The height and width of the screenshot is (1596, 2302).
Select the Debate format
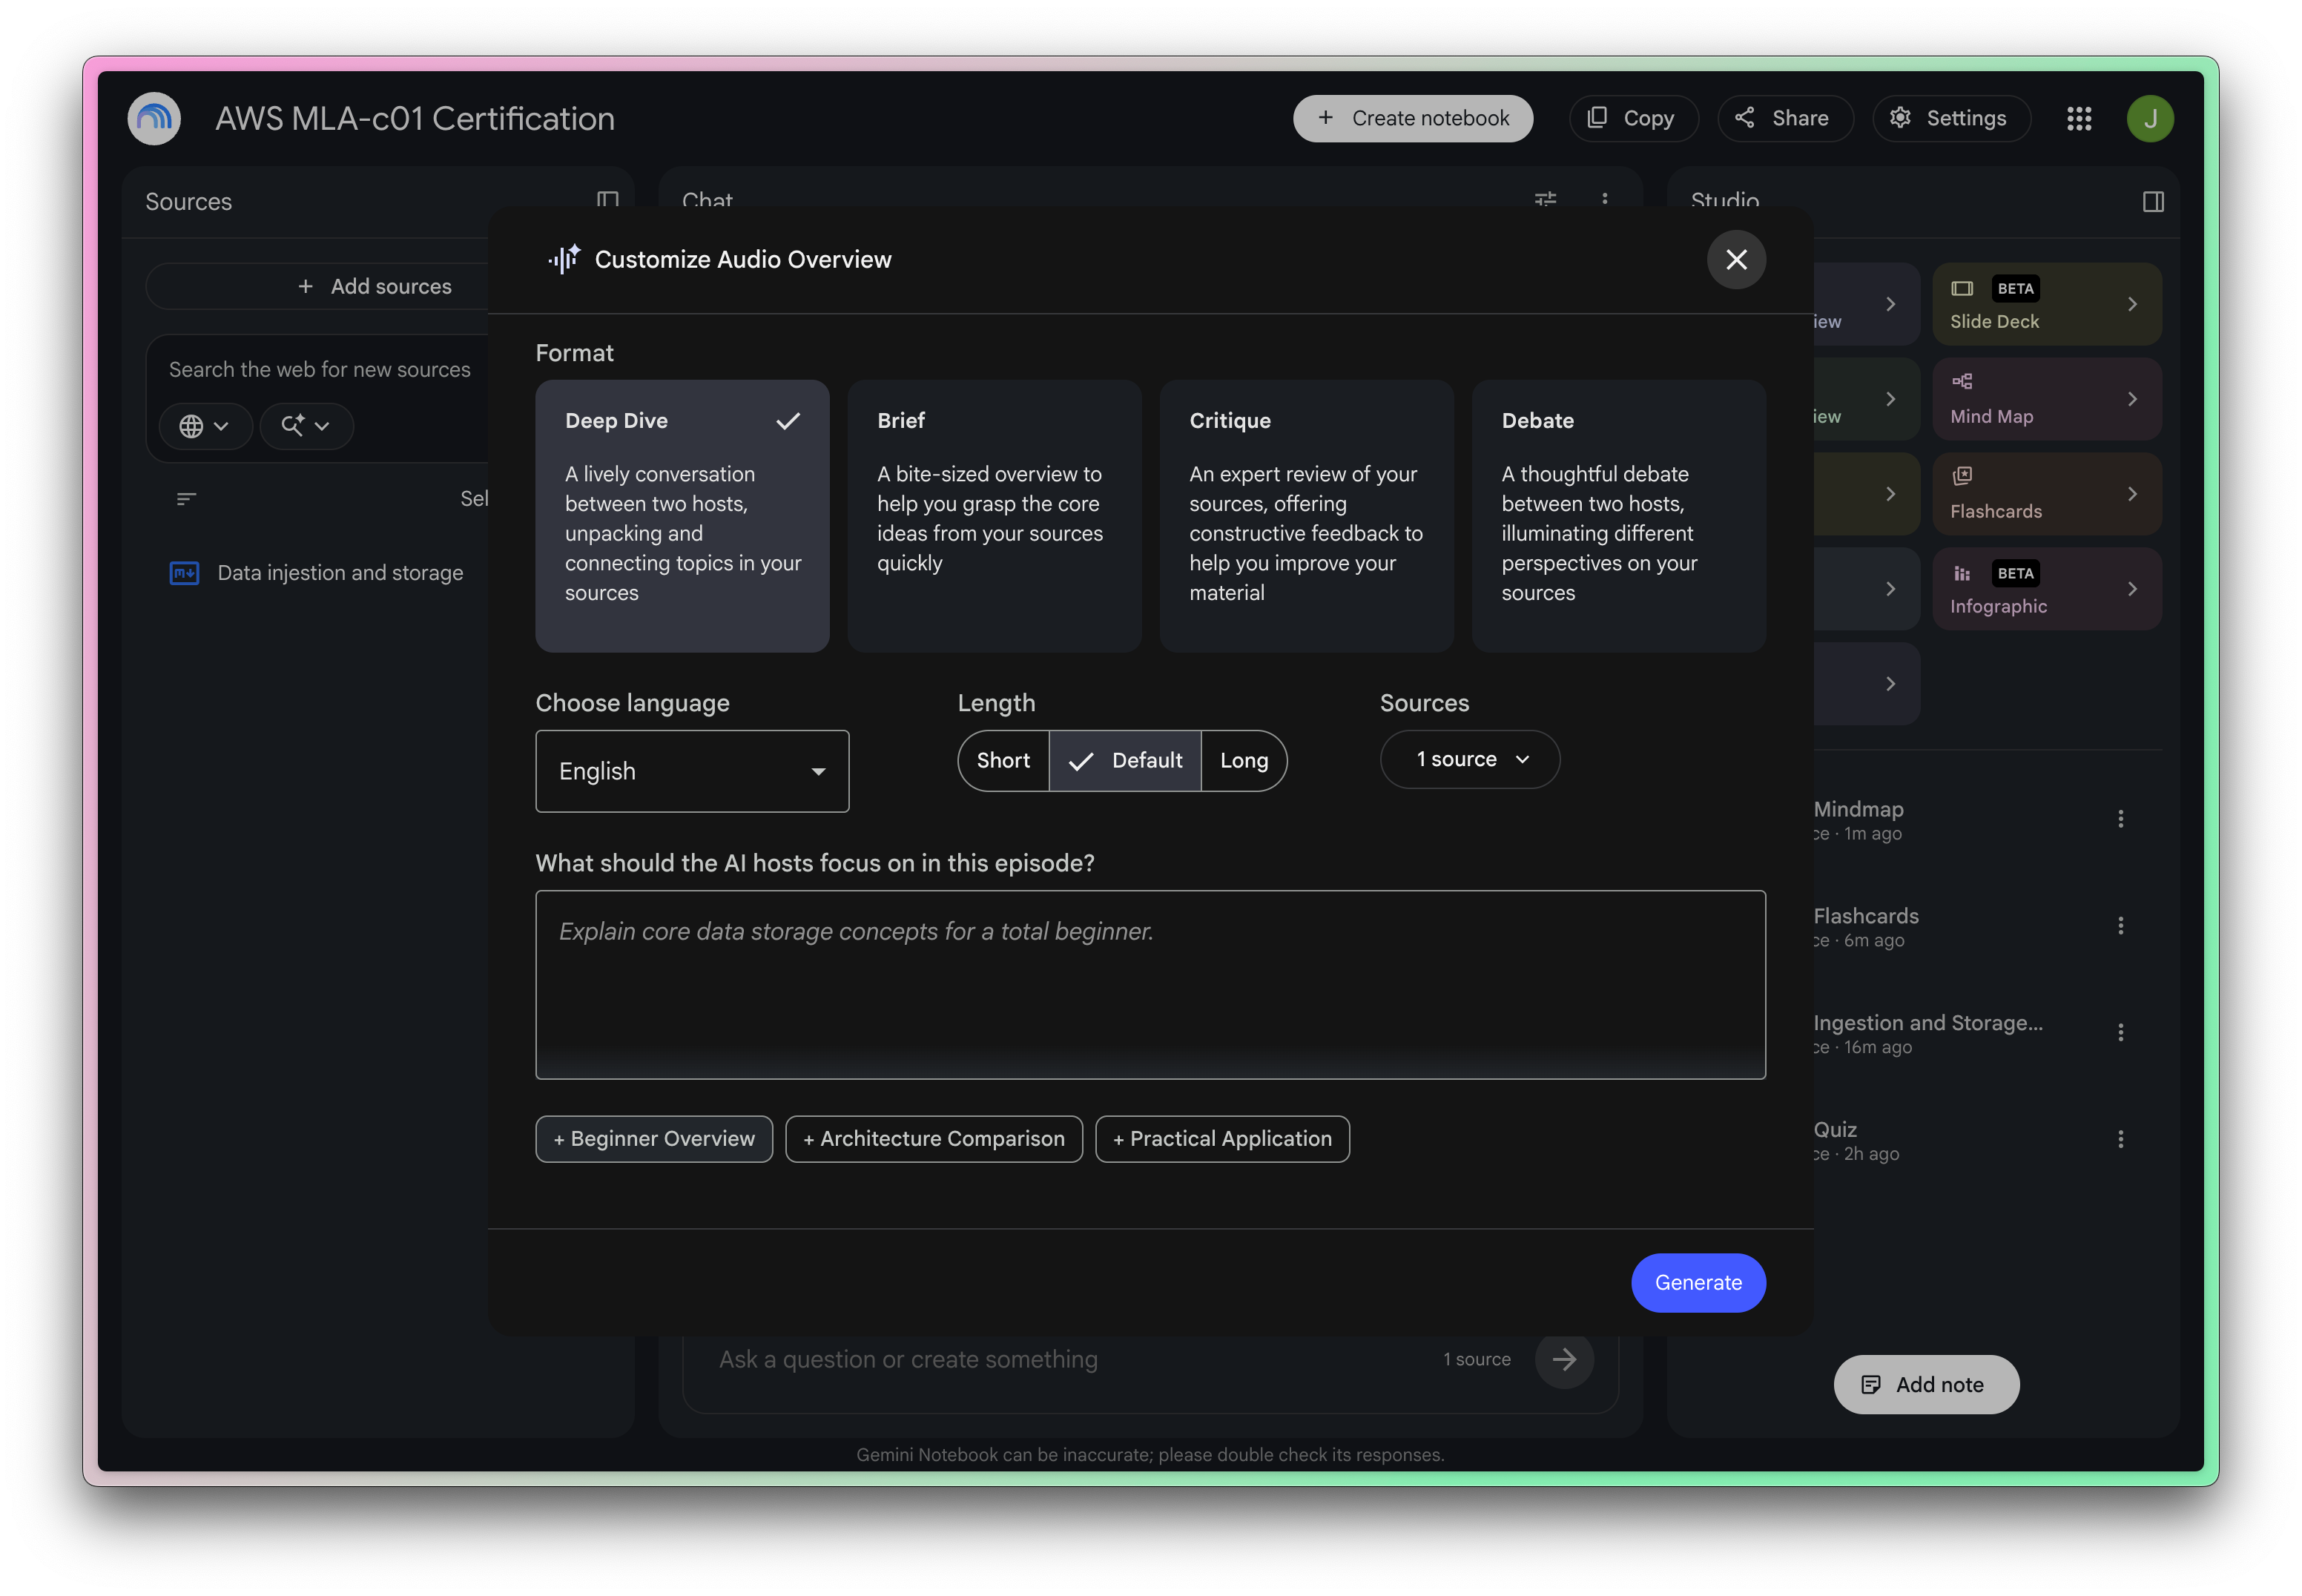pos(1618,516)
